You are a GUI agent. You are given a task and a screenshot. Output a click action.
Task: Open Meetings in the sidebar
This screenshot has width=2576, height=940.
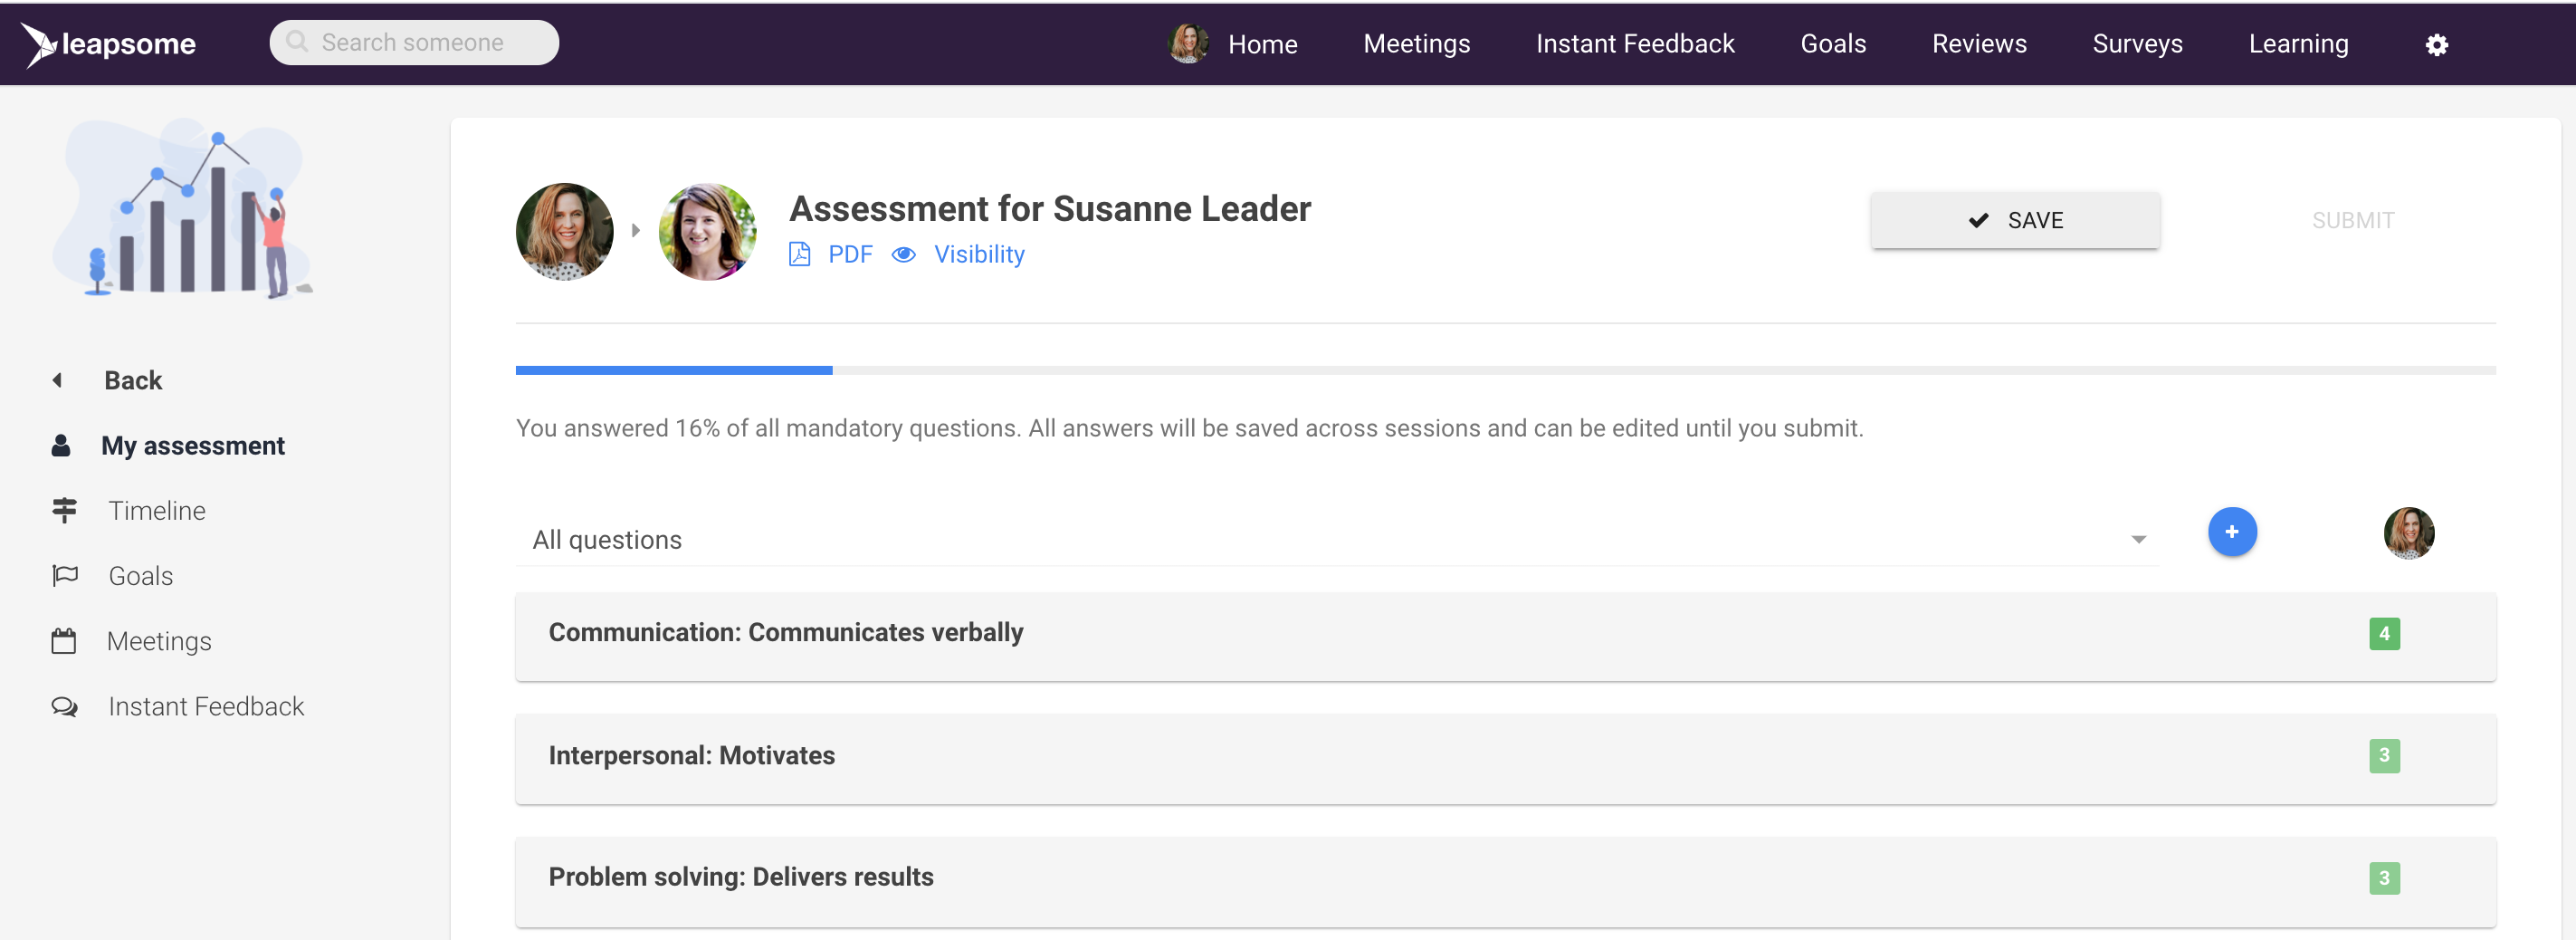click(x=159, y=641)
